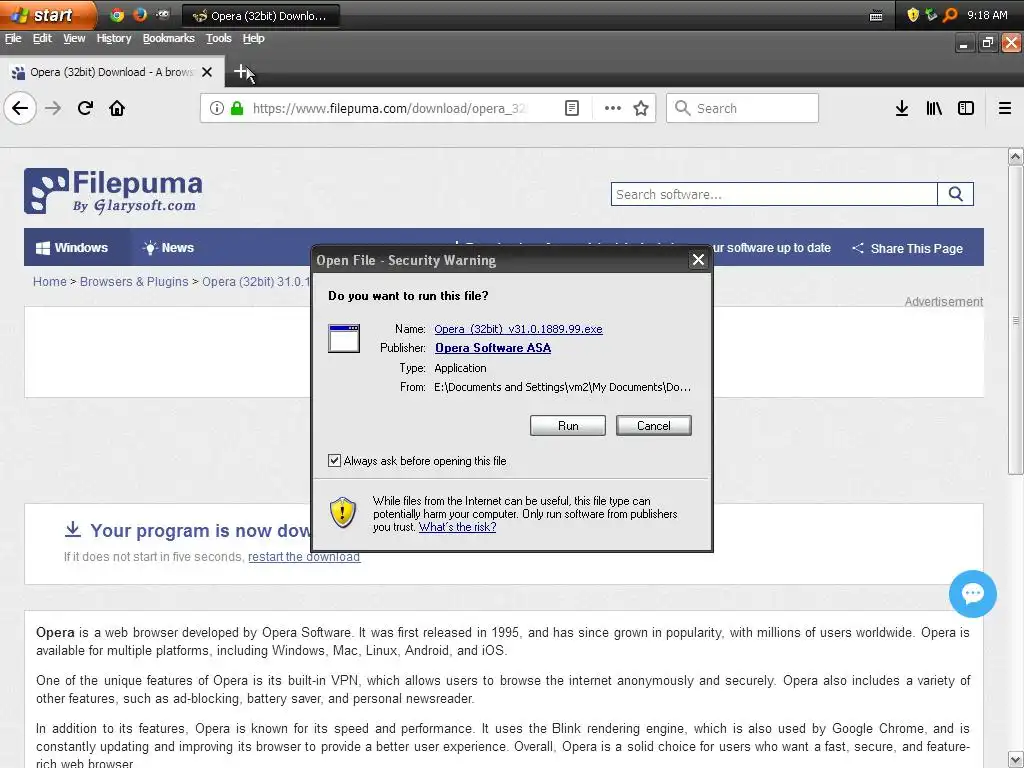Click Share This Page
This screenshot has width=1024, height=768.
pyautogui.click(x=907, y=248)
